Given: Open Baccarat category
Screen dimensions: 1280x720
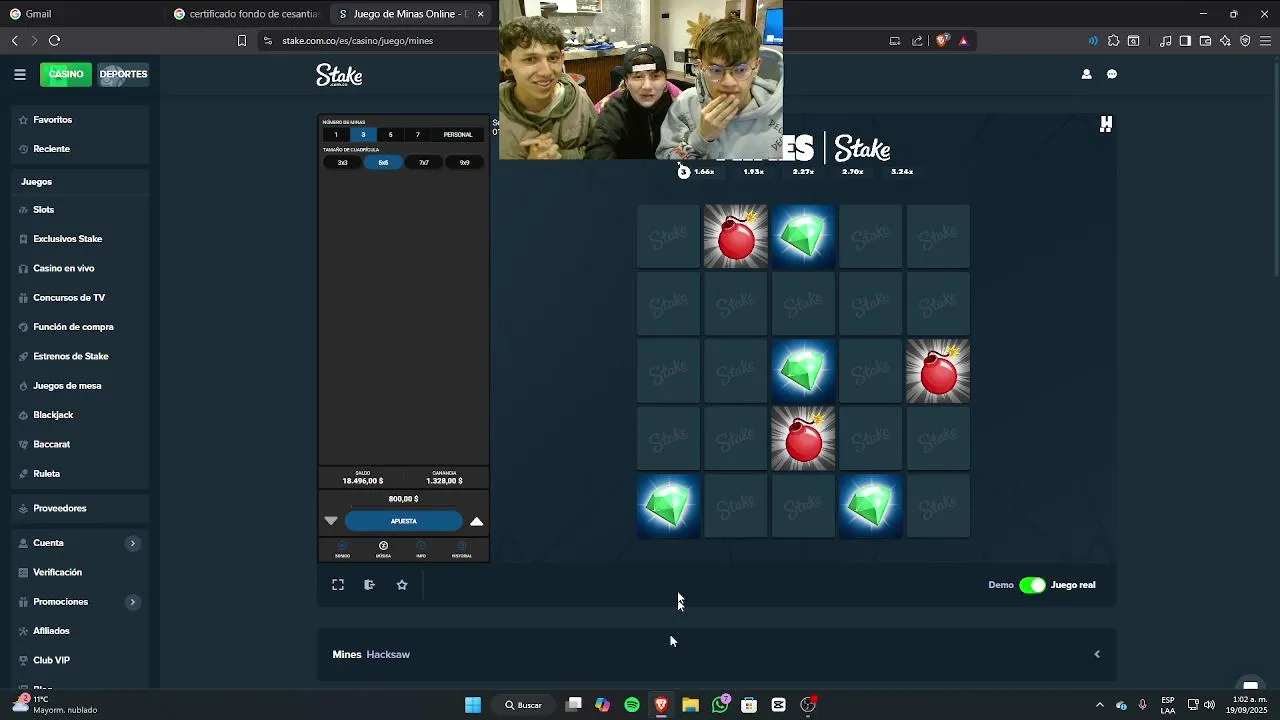Looking at the screenshot, I should pos(80,444).
